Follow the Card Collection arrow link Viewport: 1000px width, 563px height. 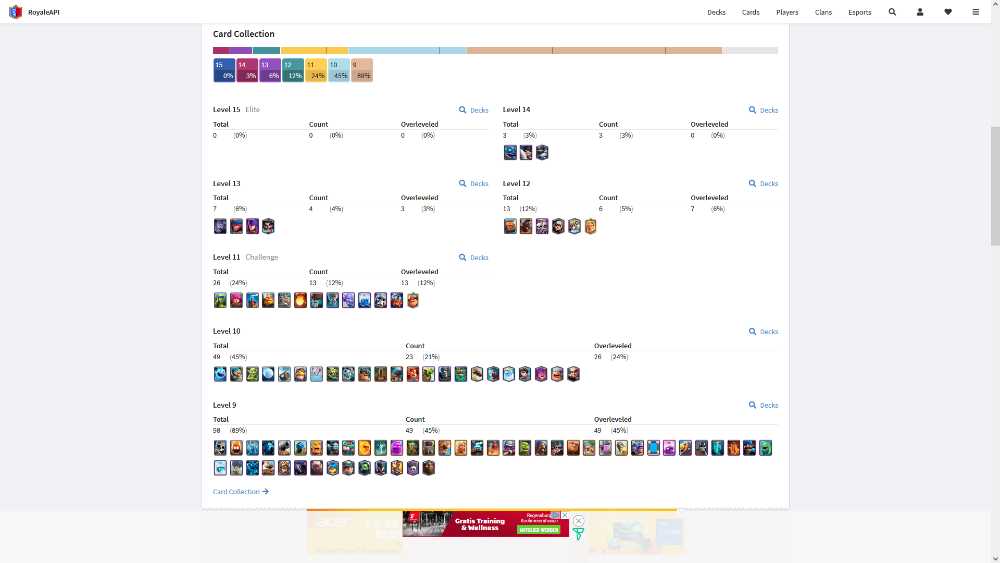click(x=241, y=492)
